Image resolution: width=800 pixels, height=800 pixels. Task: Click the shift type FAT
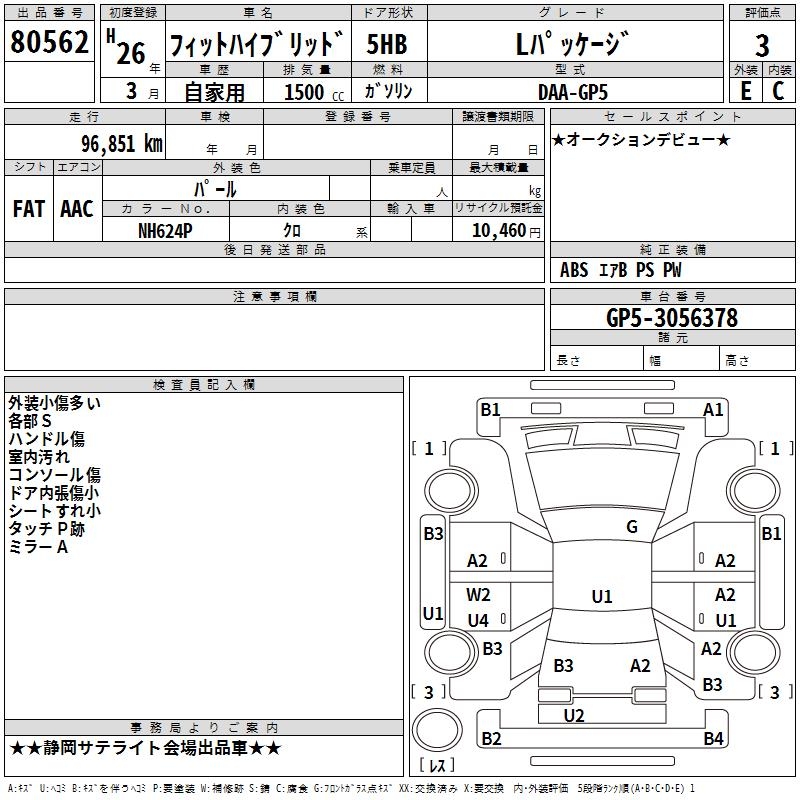click(29, 209)
